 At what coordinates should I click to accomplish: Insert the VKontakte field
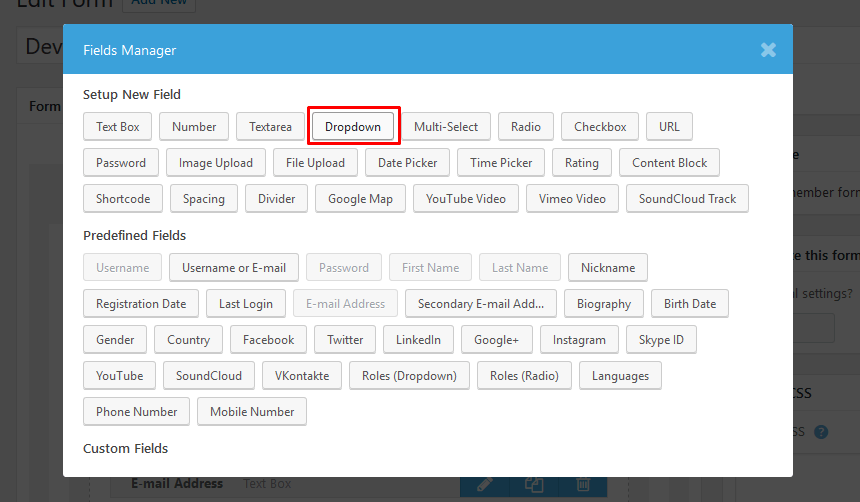point(302,376)
